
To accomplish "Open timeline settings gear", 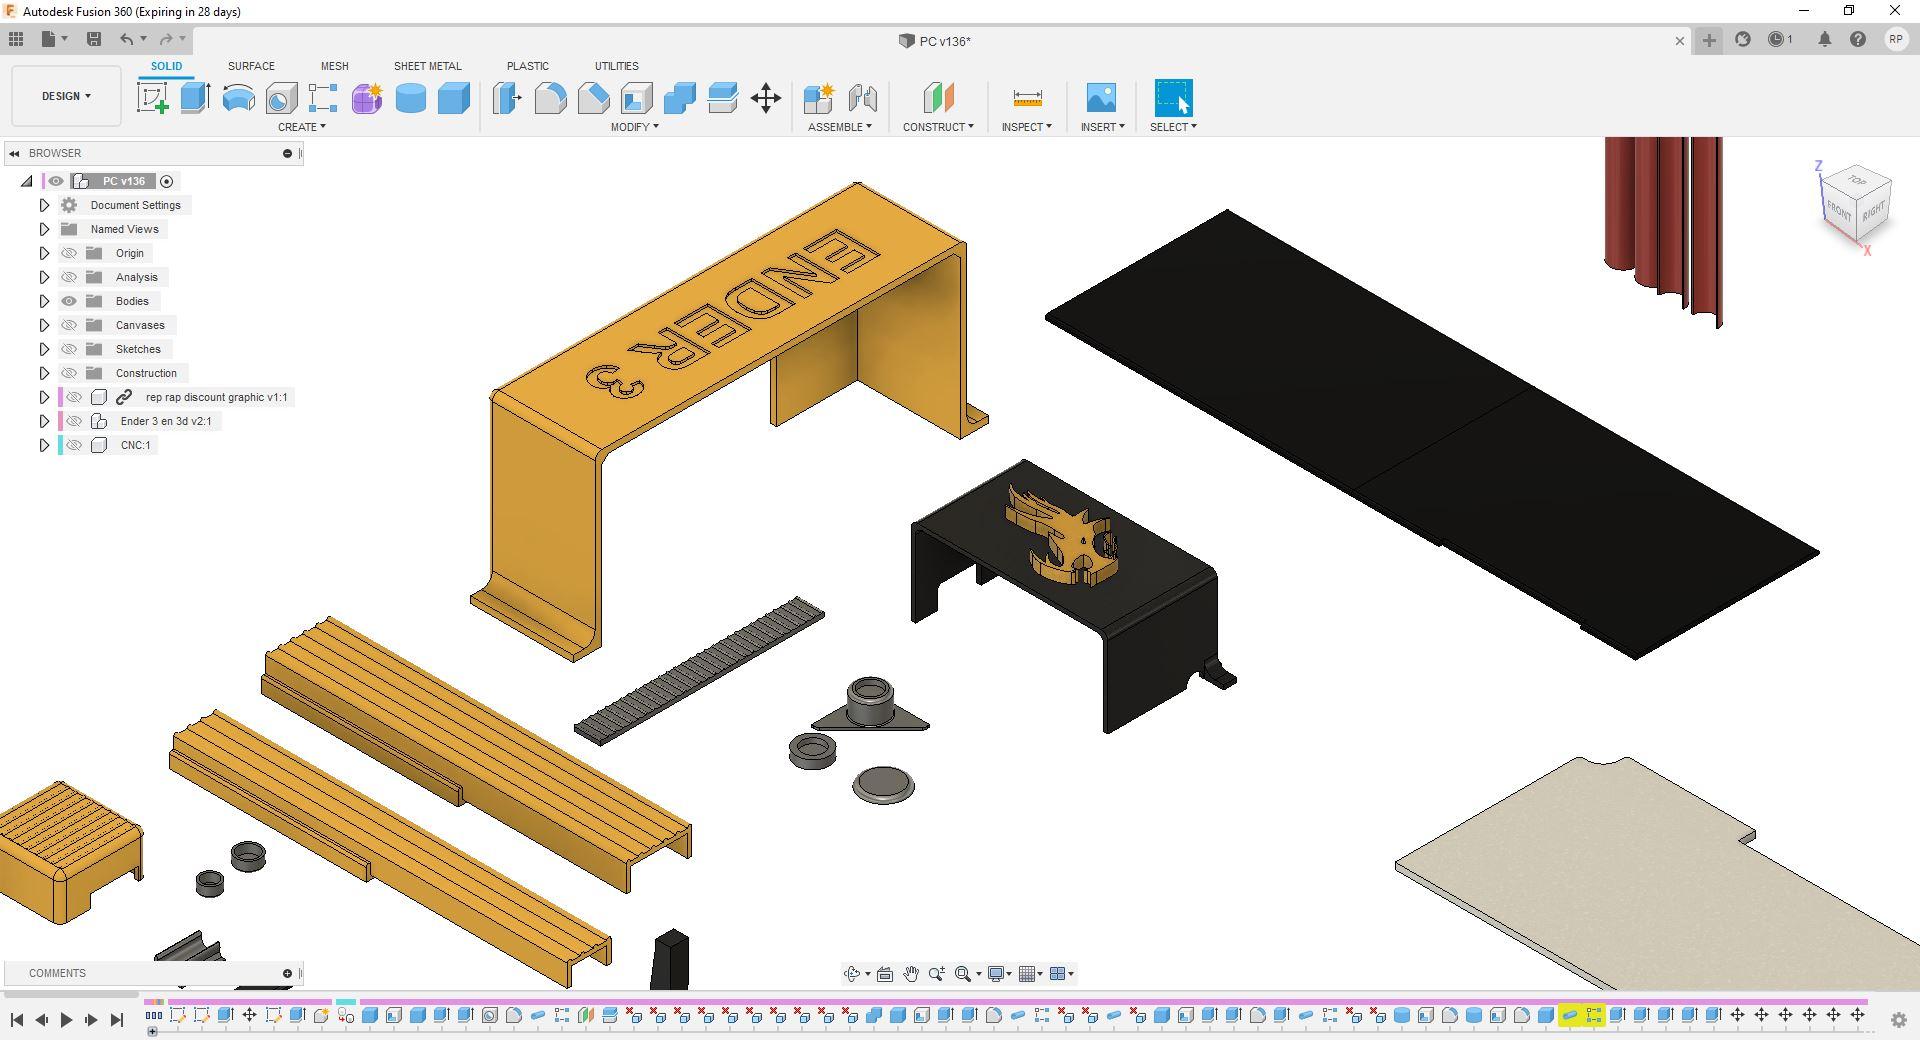I will 1898,1020.
